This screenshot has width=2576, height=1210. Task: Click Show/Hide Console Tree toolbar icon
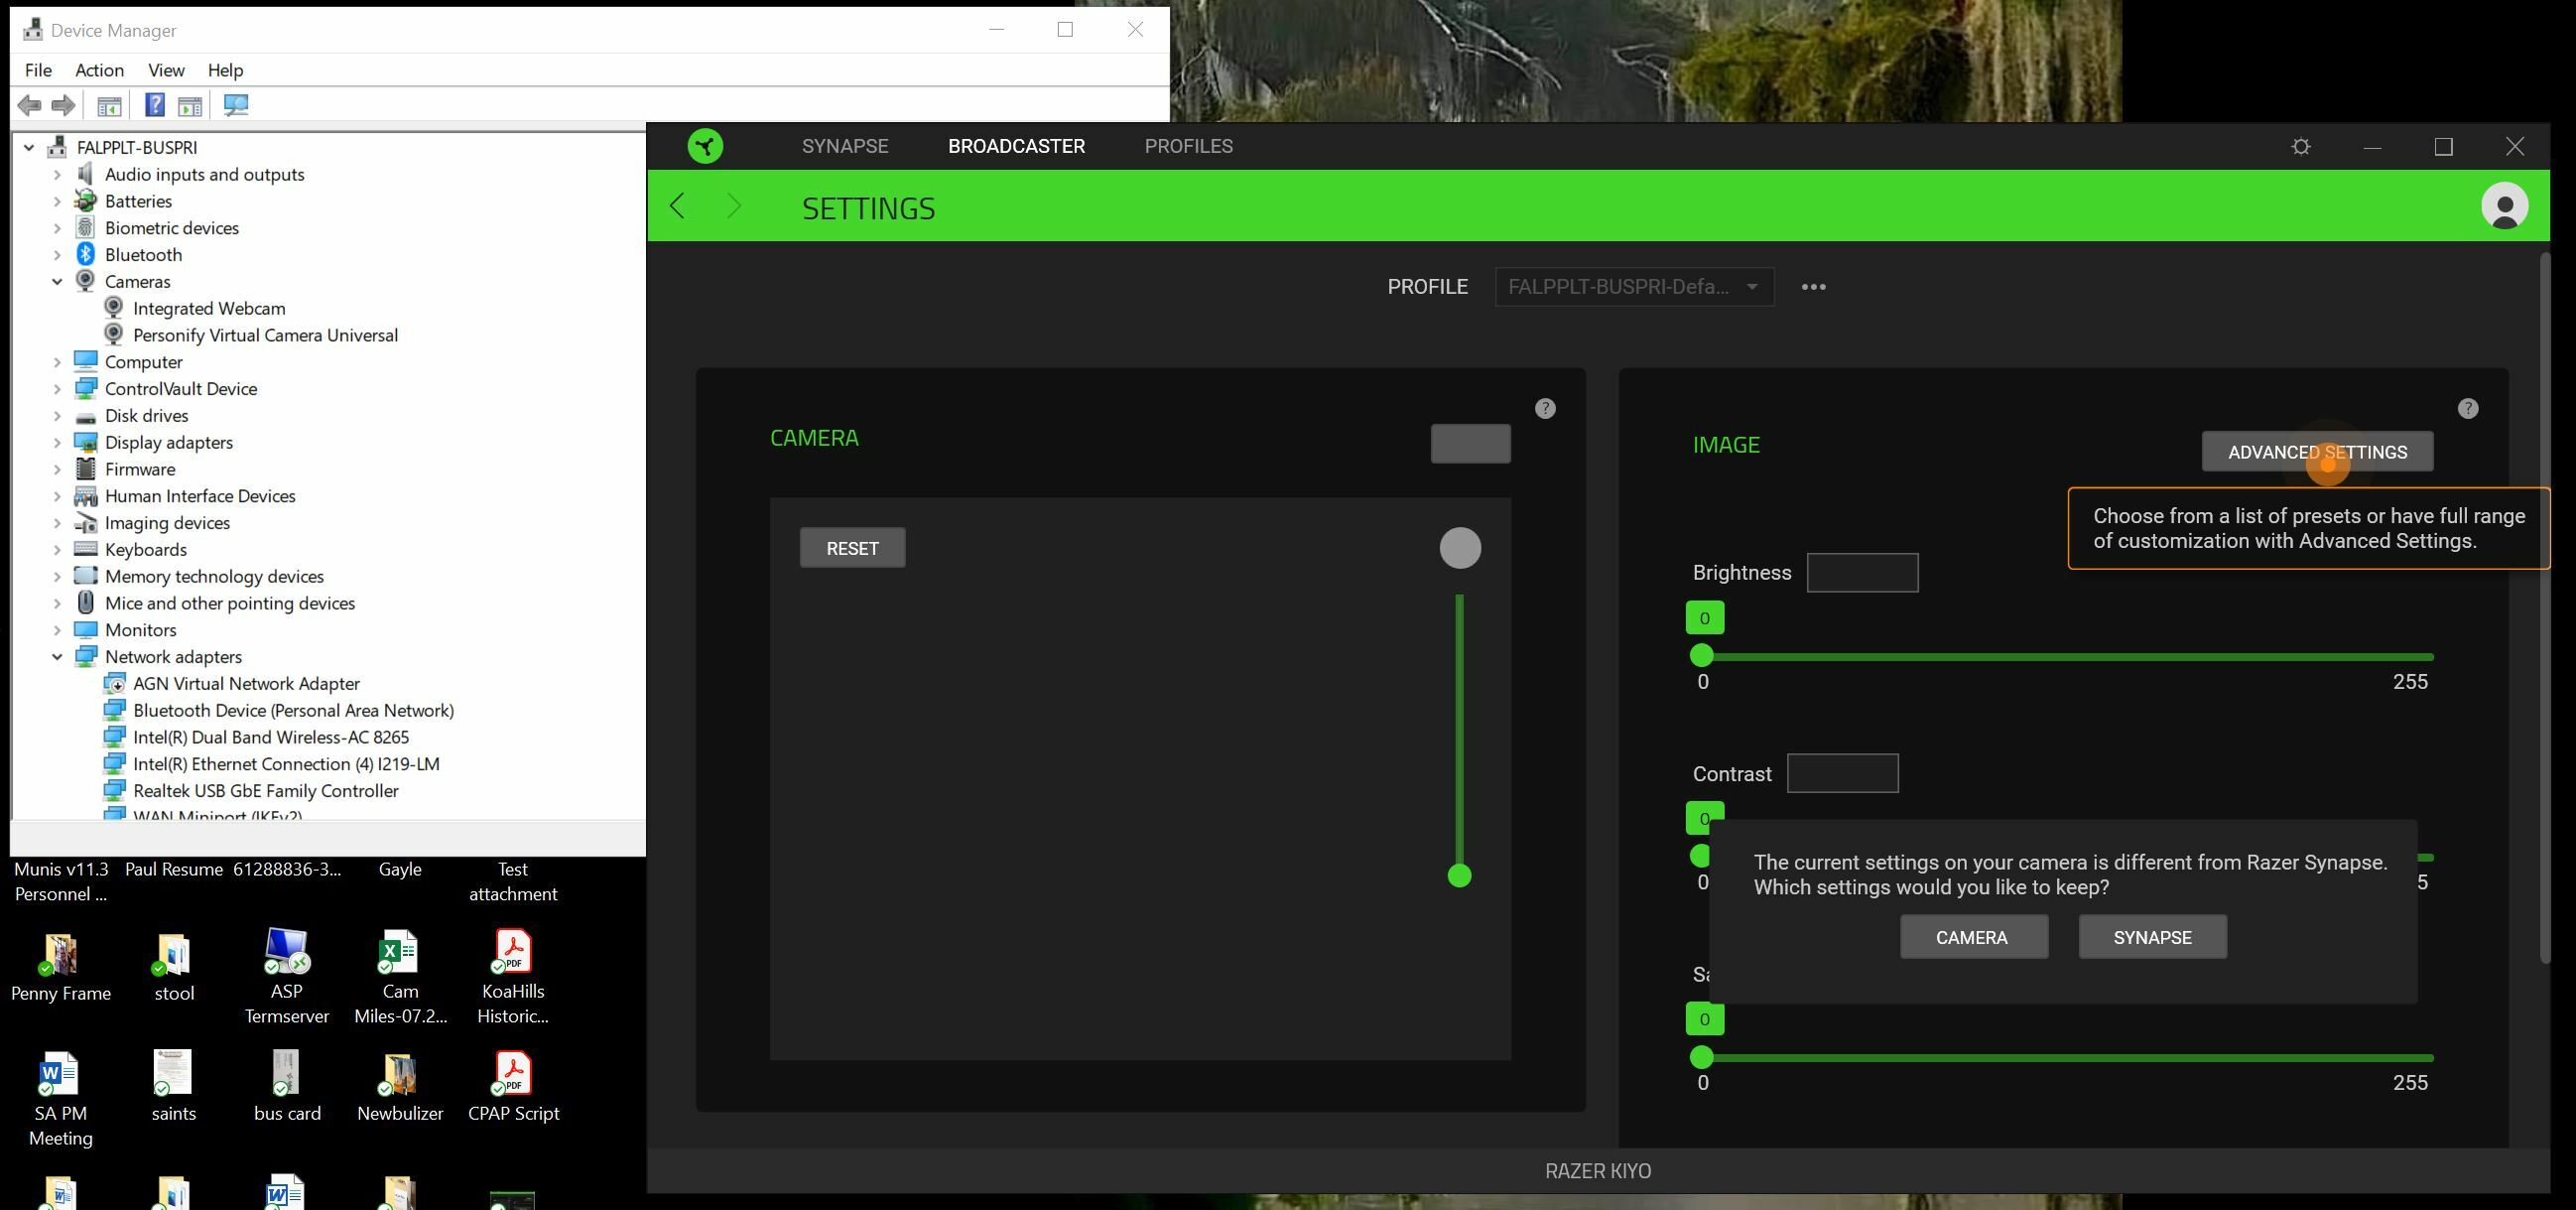pyautogui.click(x=109, y=105)
